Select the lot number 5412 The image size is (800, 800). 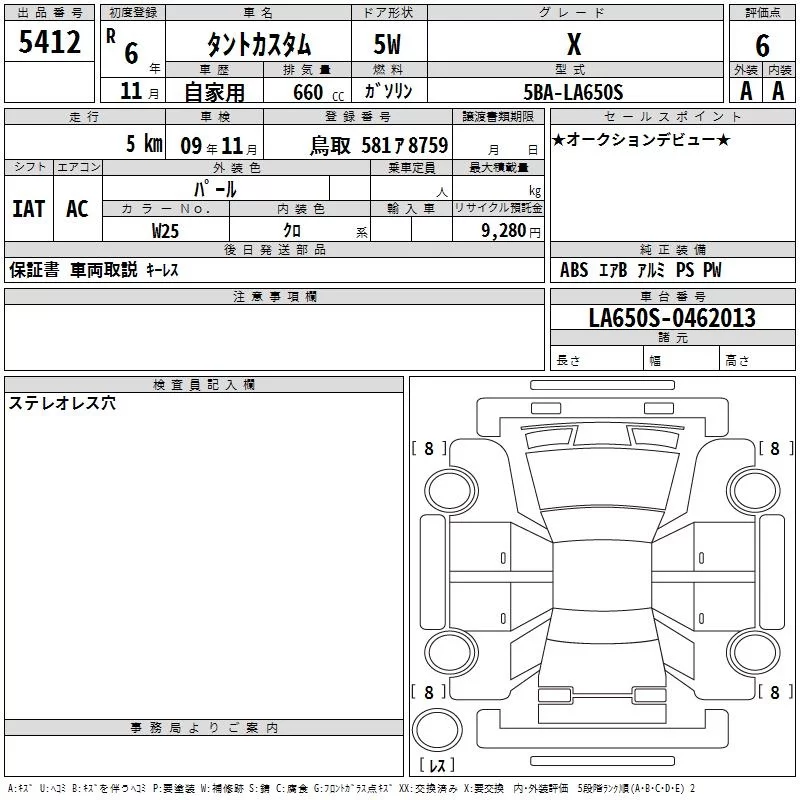[49, 43]
